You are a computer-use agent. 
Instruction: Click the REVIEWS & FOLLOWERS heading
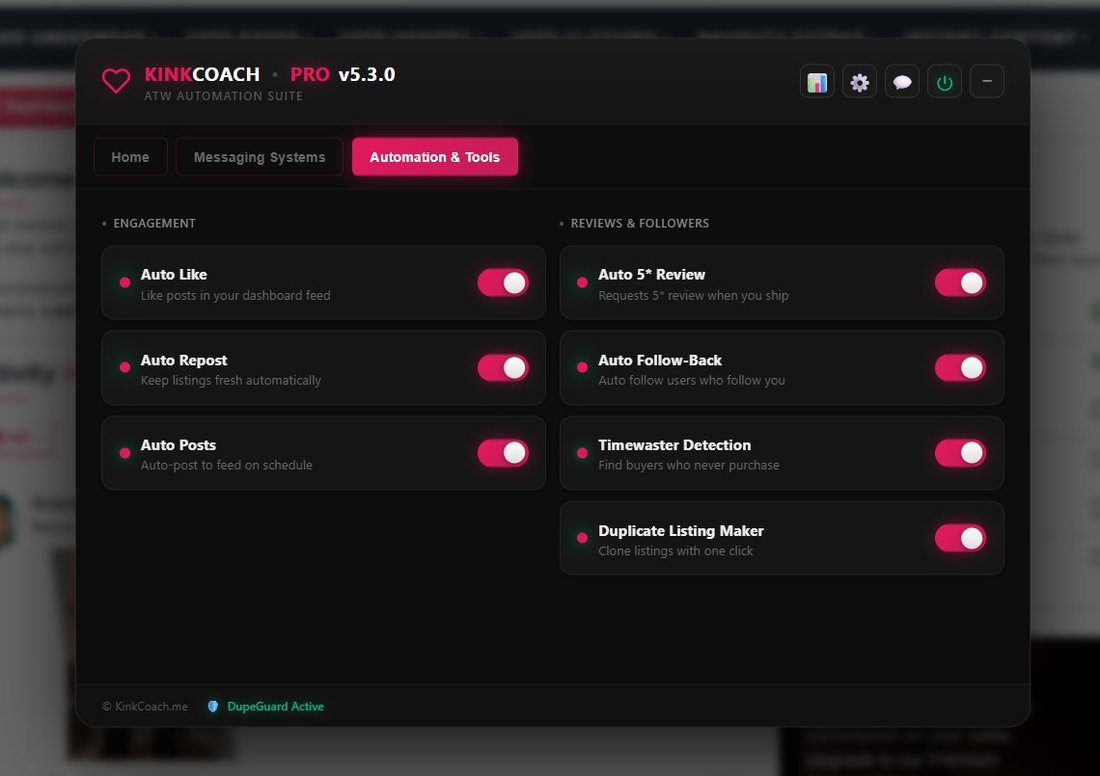click(640, 223)
